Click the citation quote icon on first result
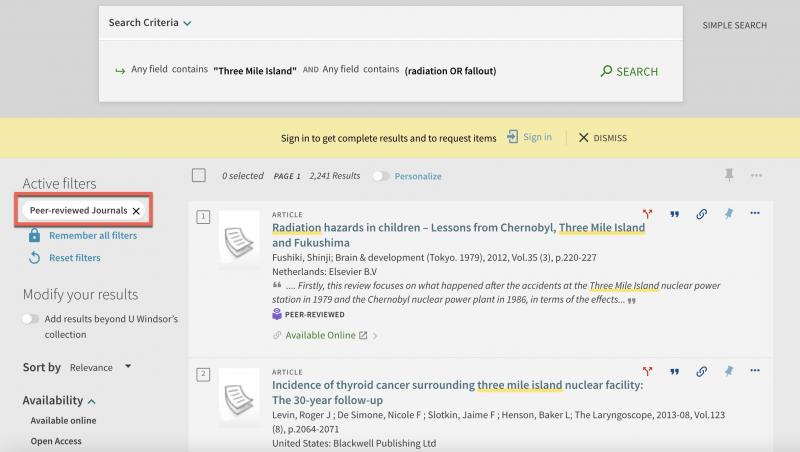This screenshot has height=452, width=800. pyautogui.click(x=674, y=214)
